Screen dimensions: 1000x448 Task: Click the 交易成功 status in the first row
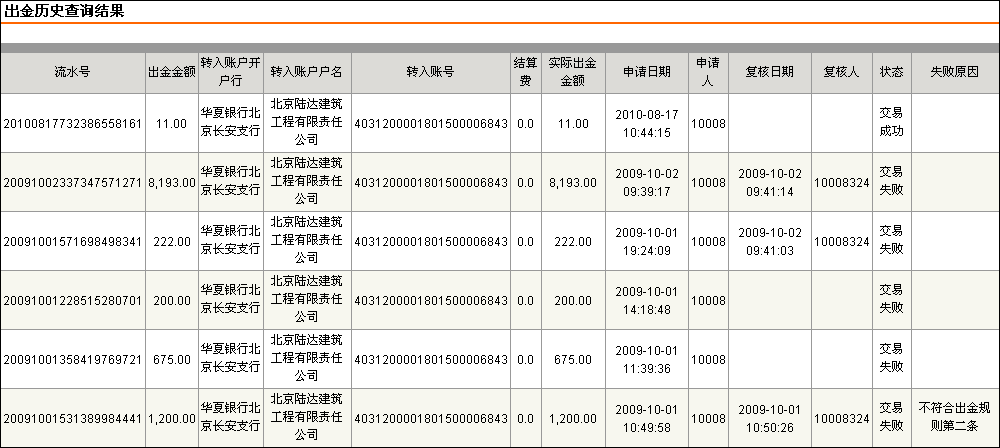pos(892,123)
